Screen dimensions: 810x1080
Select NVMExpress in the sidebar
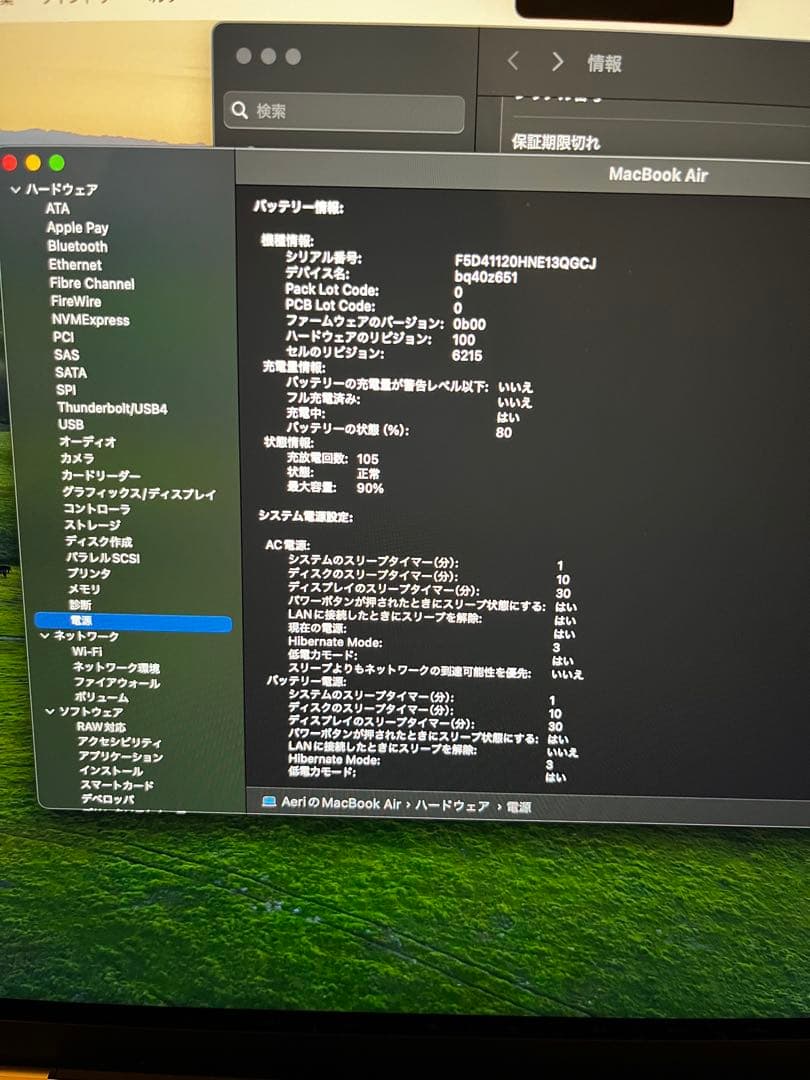pyautogui.click(x=90, y=320)
